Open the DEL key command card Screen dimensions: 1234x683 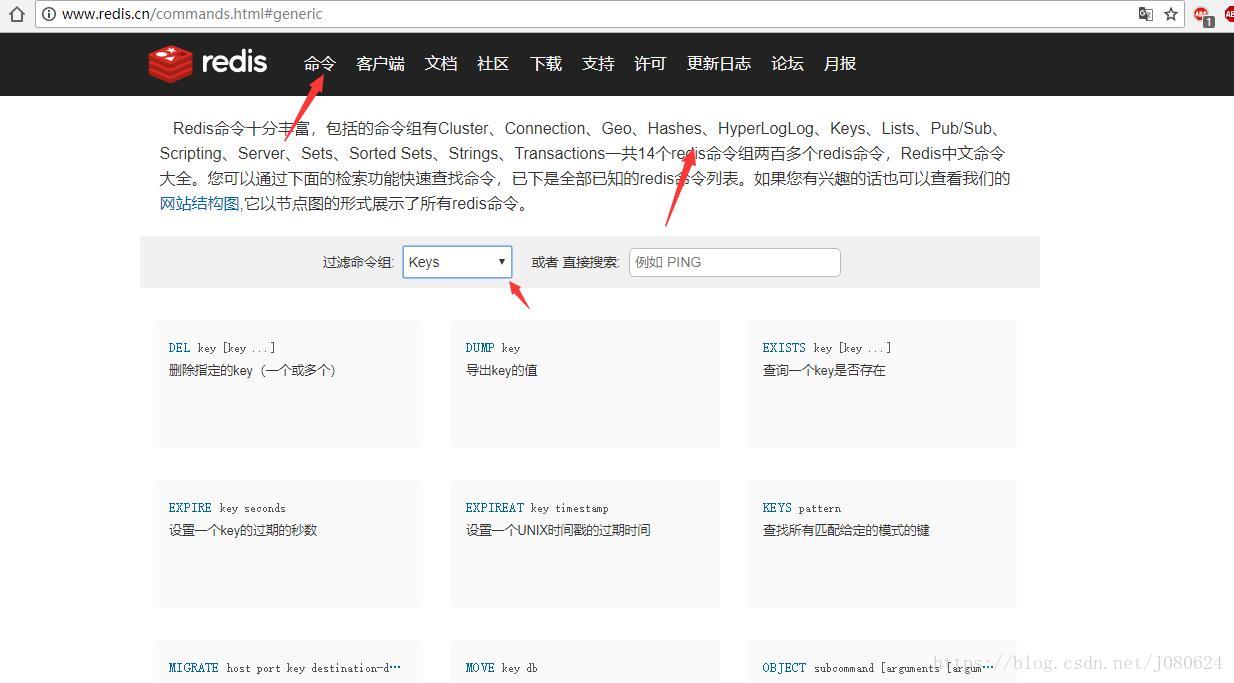[288, 384]
